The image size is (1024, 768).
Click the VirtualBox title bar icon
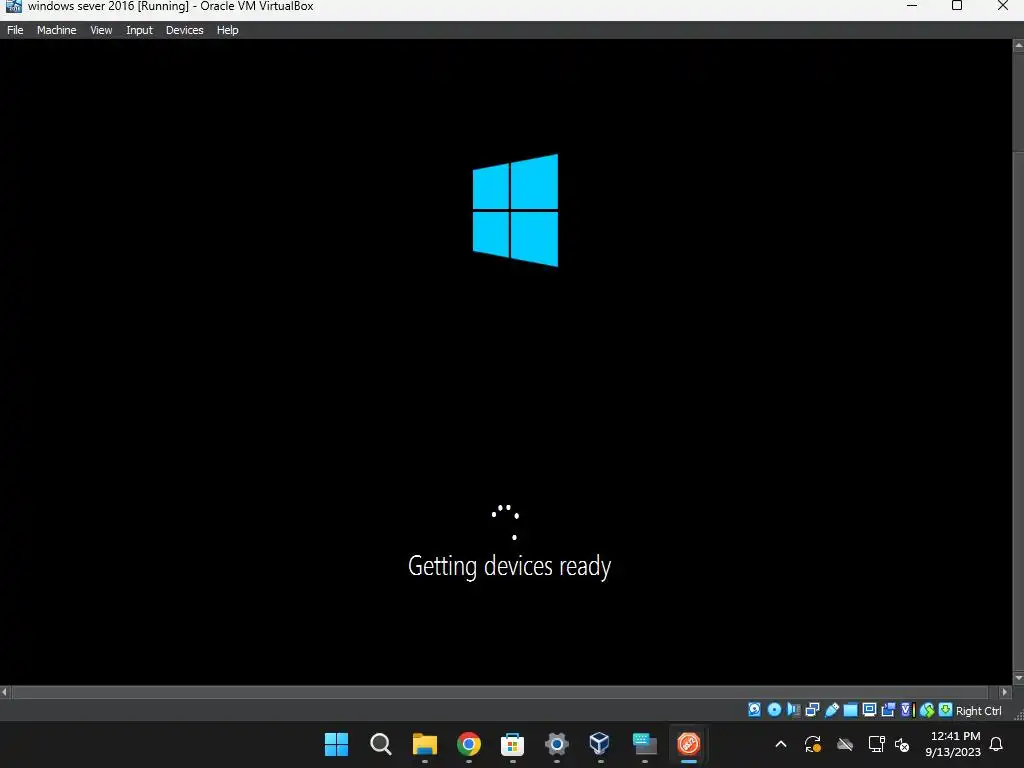(x=13, y=6)
